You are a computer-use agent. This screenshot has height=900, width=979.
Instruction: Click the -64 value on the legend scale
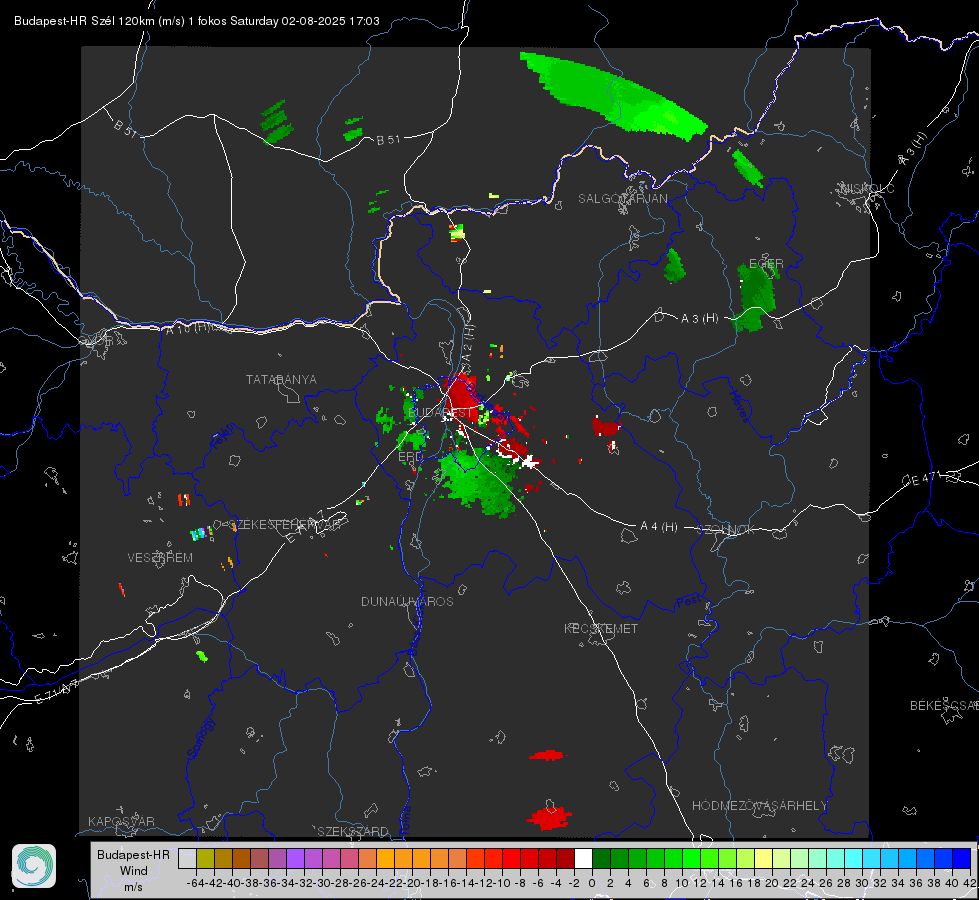pyautogui.click(x=195, y=883)
